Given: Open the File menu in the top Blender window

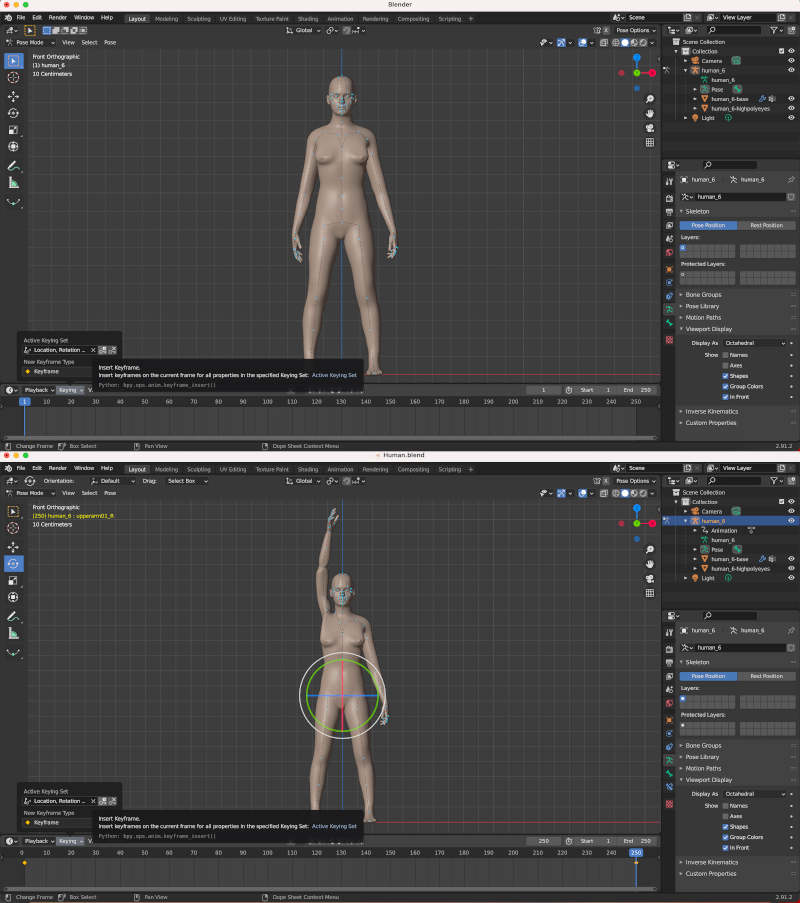Looking at the screenshot, I should click(21, 18).
